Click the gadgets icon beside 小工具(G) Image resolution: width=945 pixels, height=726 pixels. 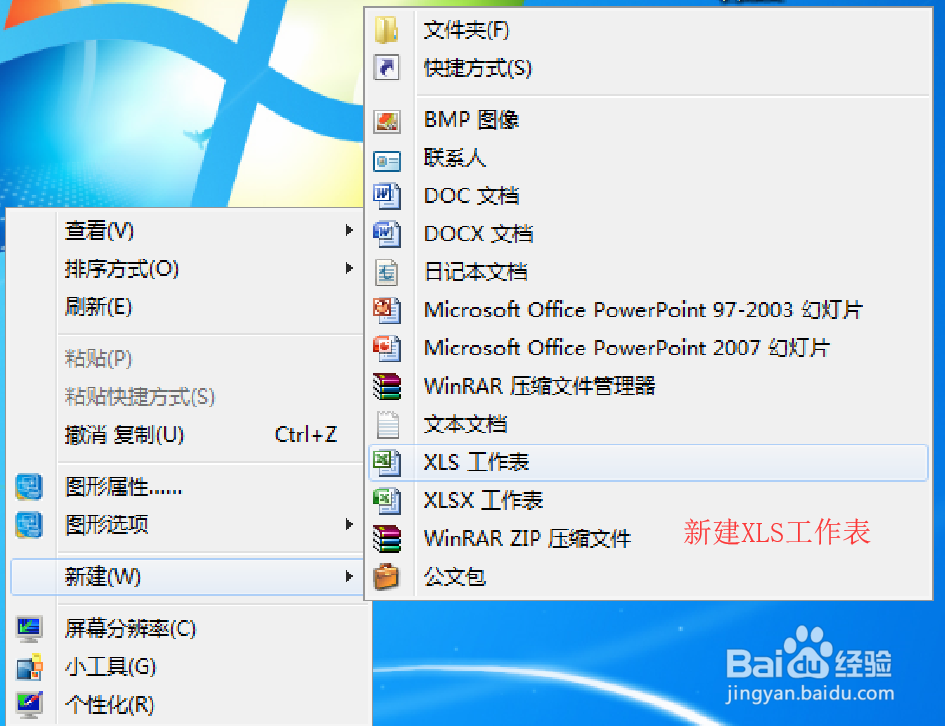tap(29, 668)
